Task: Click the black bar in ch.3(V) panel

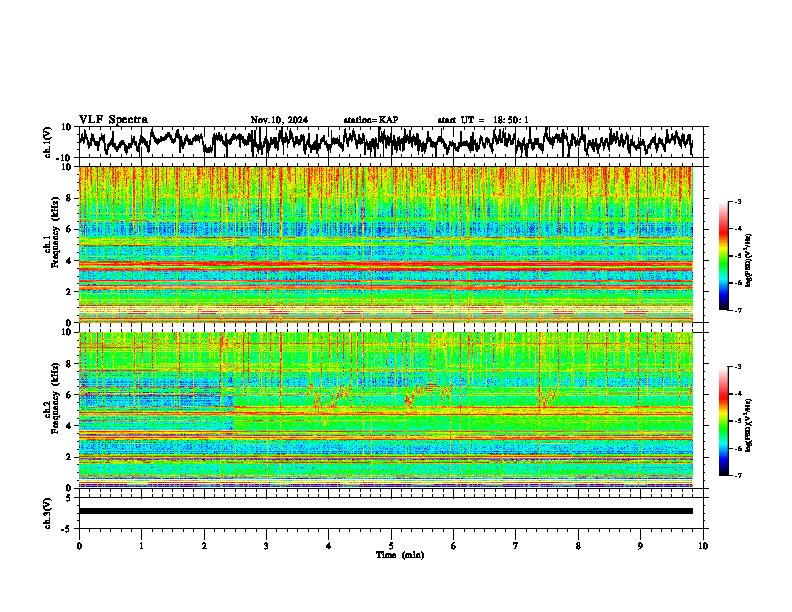Action: 385,511
